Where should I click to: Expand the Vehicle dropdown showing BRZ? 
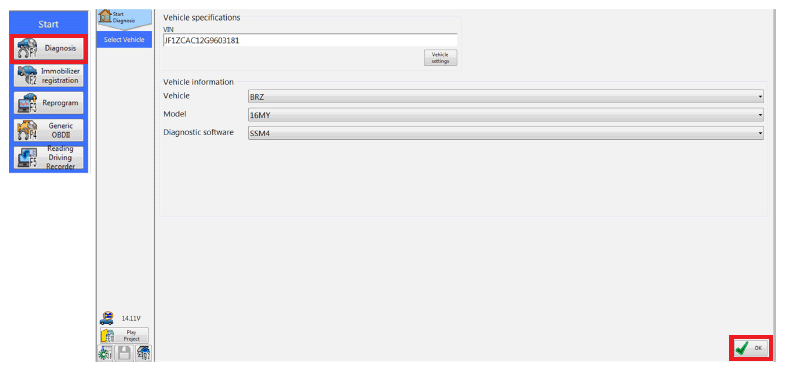coord(506,96)
